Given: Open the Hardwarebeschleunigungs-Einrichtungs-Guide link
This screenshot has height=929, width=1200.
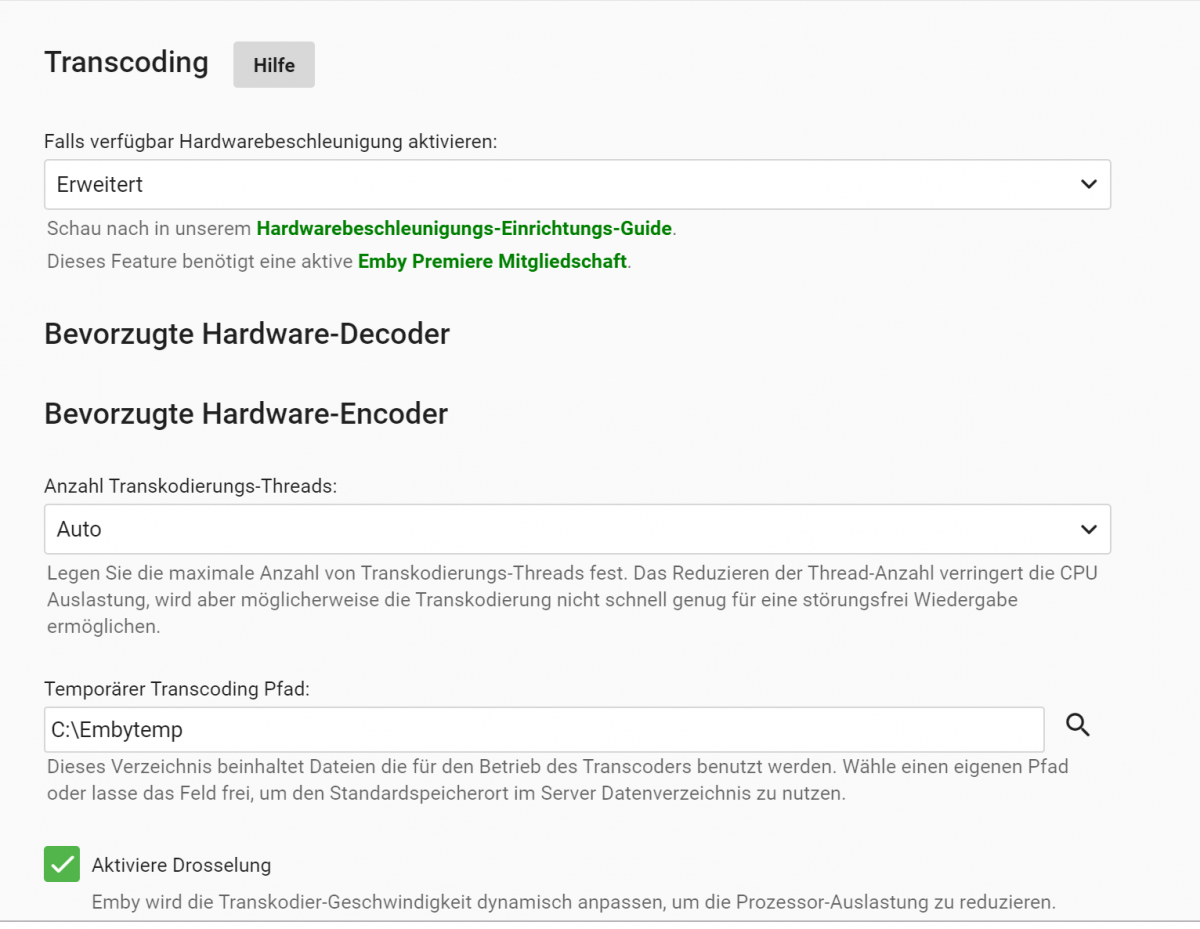Looking at the screenshot, I should pos(464,228).
